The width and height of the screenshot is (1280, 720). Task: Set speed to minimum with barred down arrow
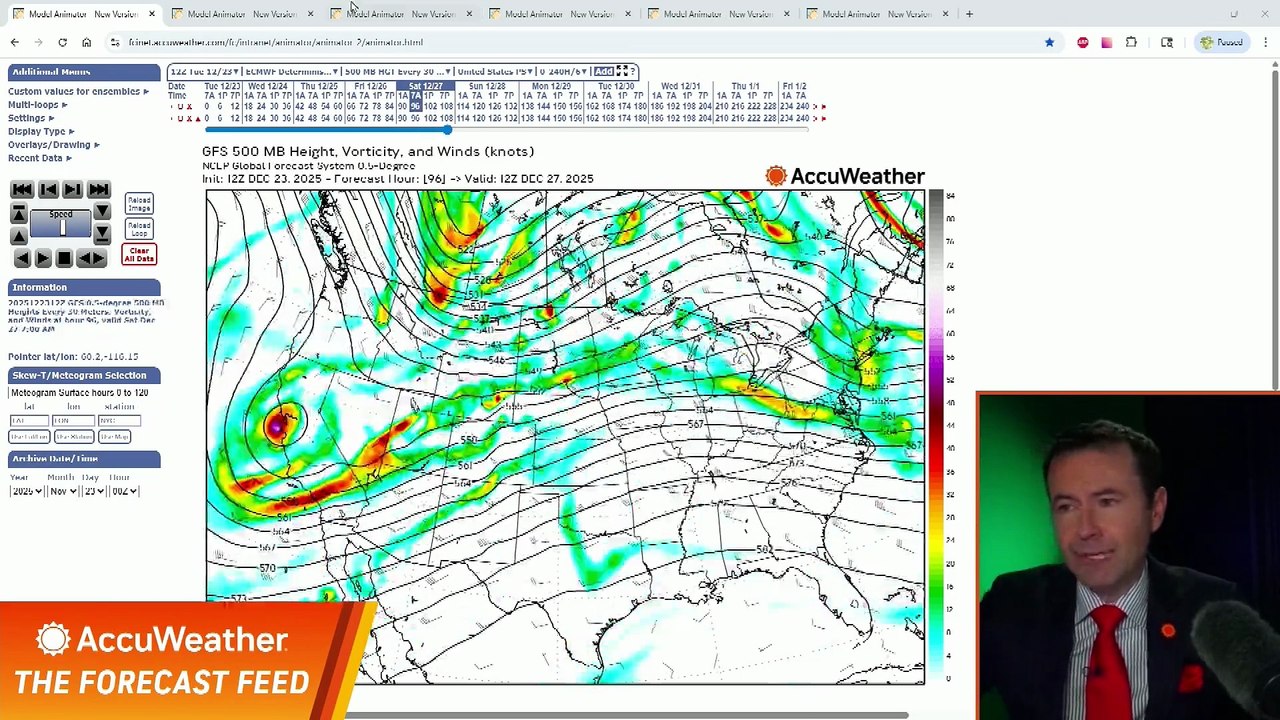coord(102,235)
